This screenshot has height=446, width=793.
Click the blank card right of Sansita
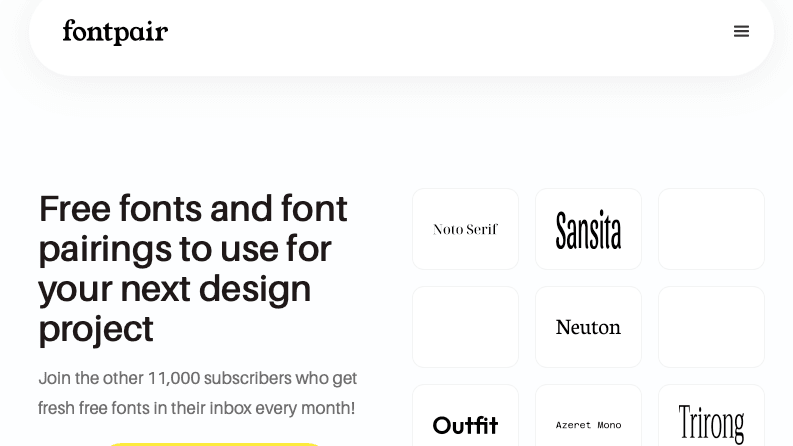pyautogui.click(x=711, y=229)
